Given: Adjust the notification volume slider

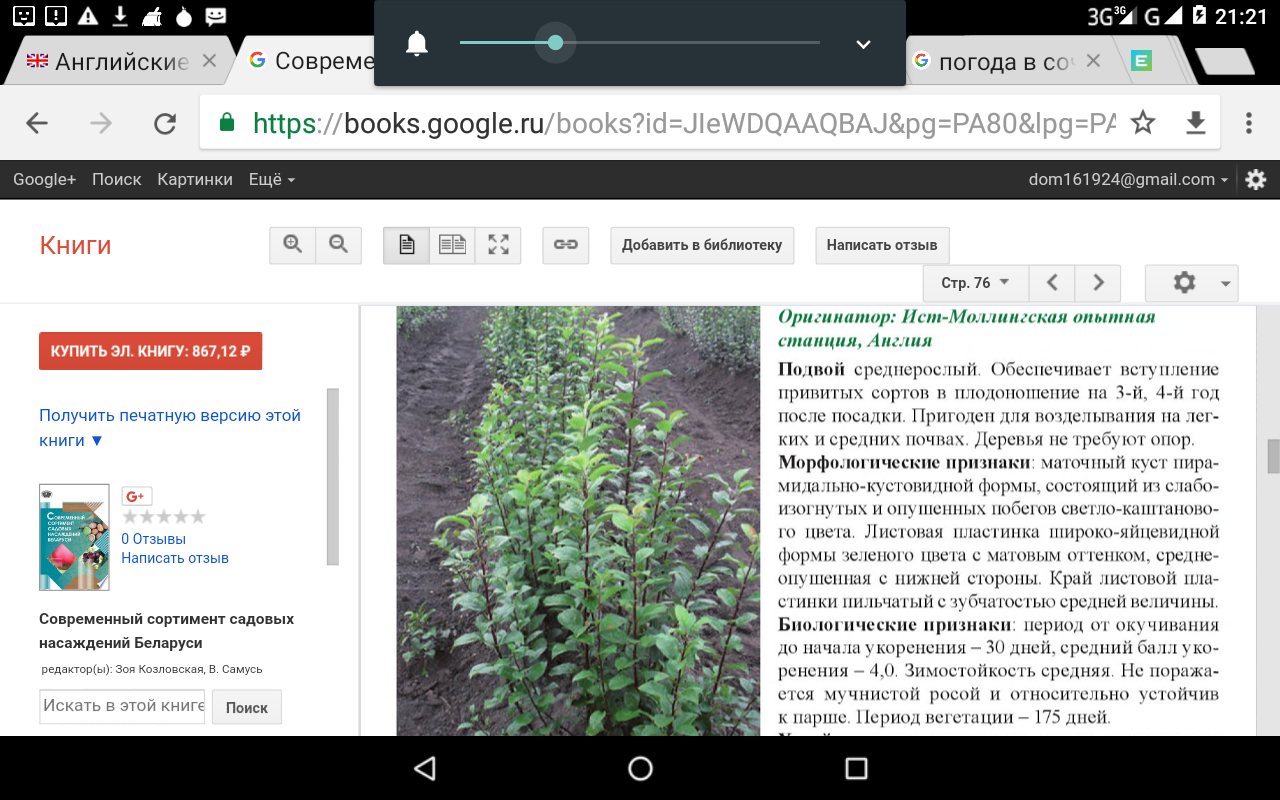Looking at the screenshot, I should pos(555,43).
